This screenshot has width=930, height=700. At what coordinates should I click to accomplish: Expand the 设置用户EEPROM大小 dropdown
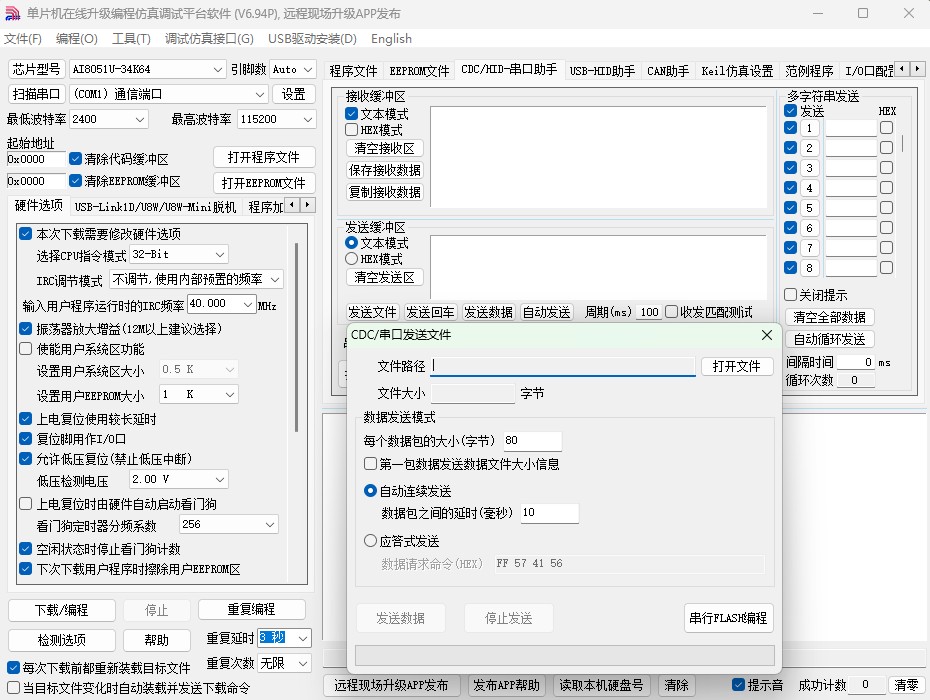tap(230, 394)
